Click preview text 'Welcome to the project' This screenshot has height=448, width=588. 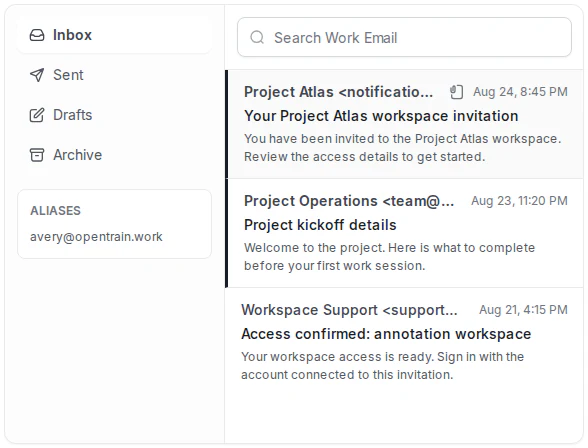click(389, 257)
